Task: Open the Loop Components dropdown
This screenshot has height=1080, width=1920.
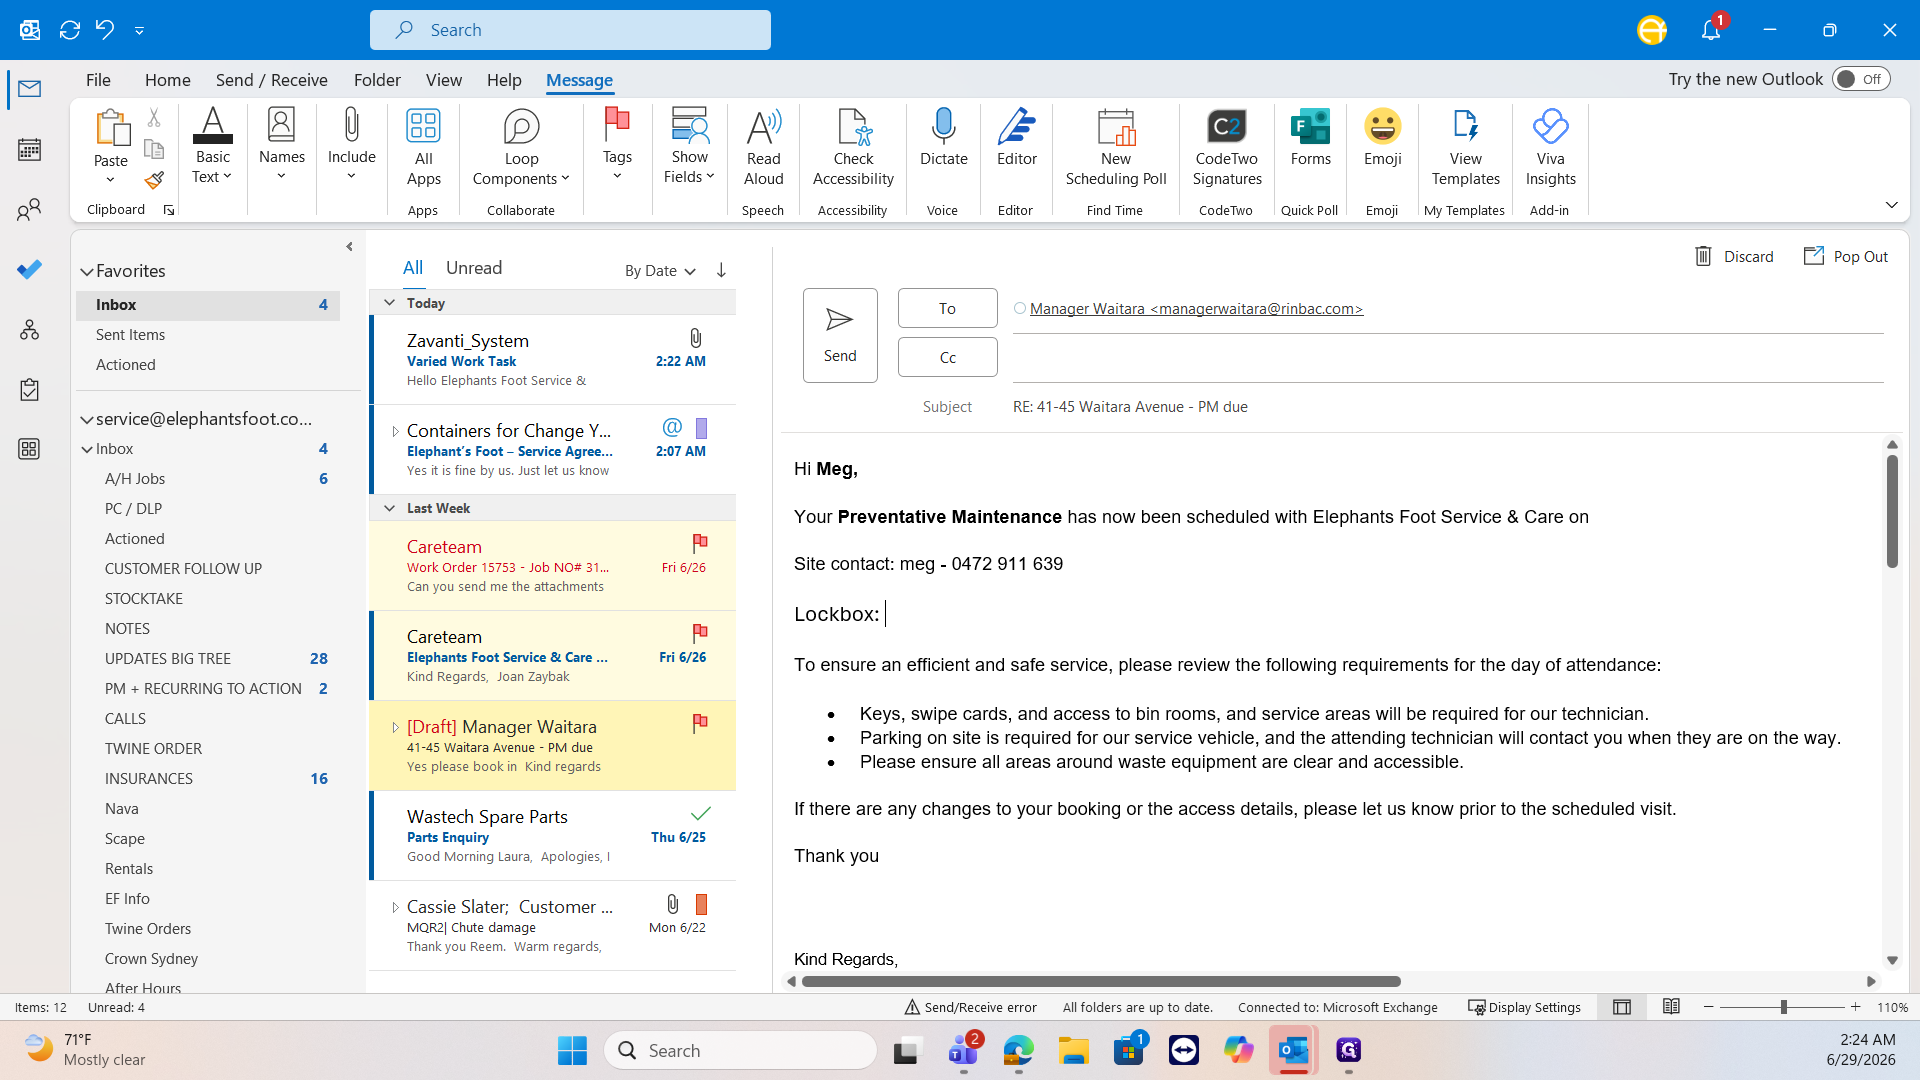Action: point(521,148)
